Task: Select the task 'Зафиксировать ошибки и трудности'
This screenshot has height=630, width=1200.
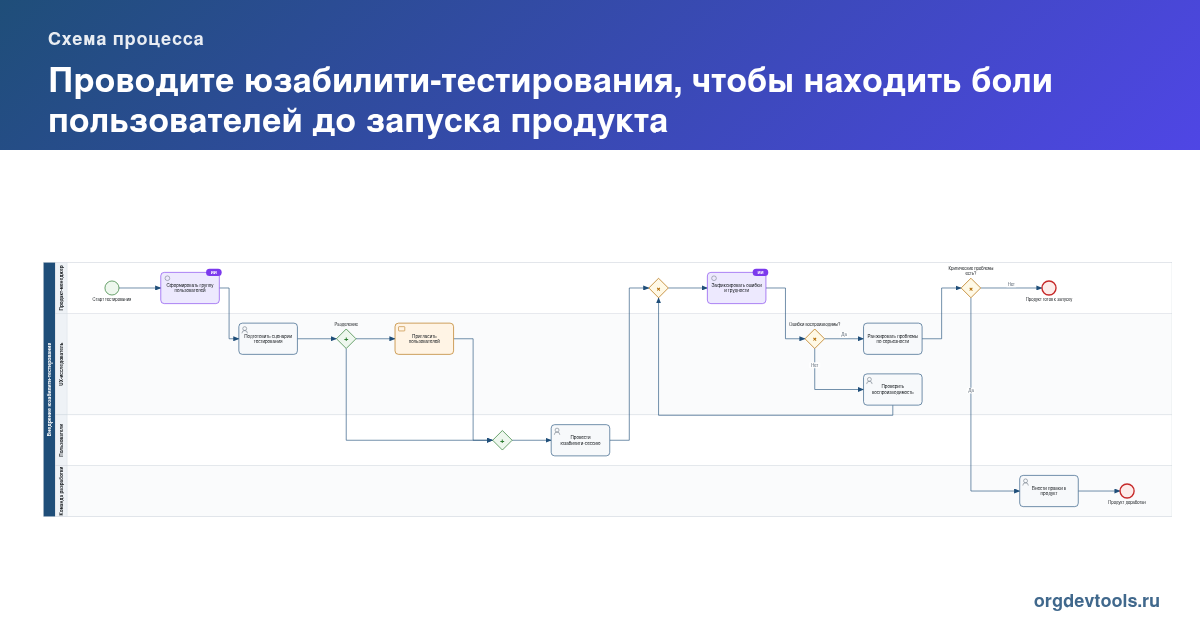Action: [x=736, y=288]
